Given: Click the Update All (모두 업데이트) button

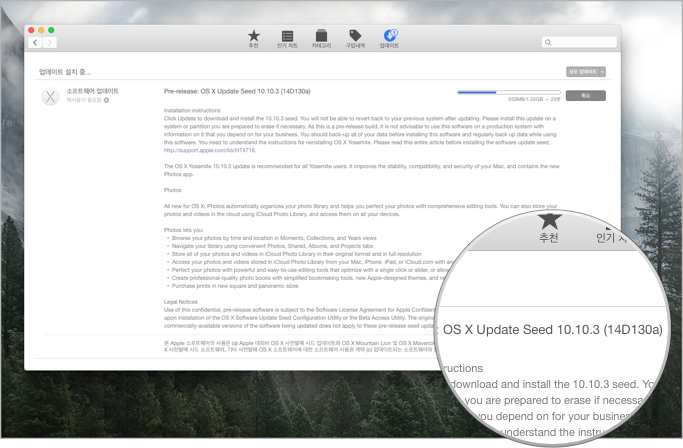Looking at the screenshot, I should [582, 71].
